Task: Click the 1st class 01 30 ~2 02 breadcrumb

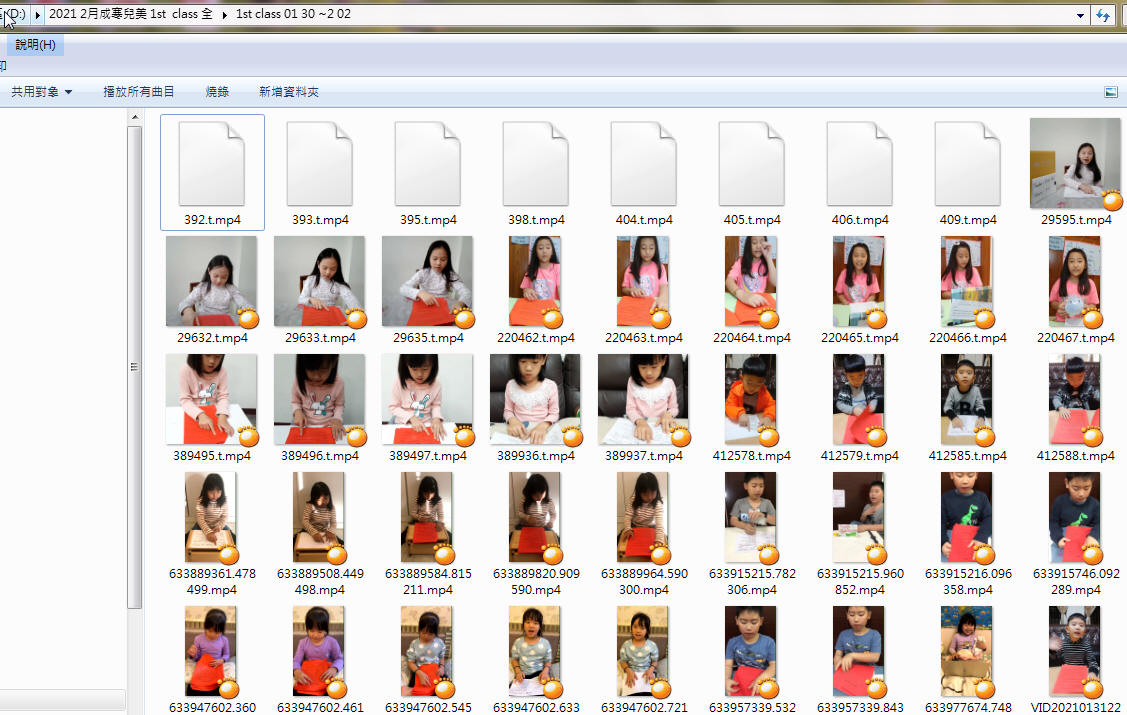Action: (x=293, y=15)
